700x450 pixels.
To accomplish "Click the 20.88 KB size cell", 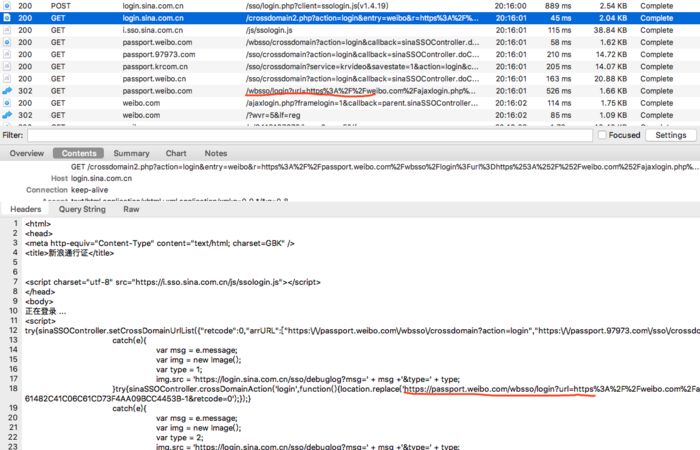I will 610,79.
